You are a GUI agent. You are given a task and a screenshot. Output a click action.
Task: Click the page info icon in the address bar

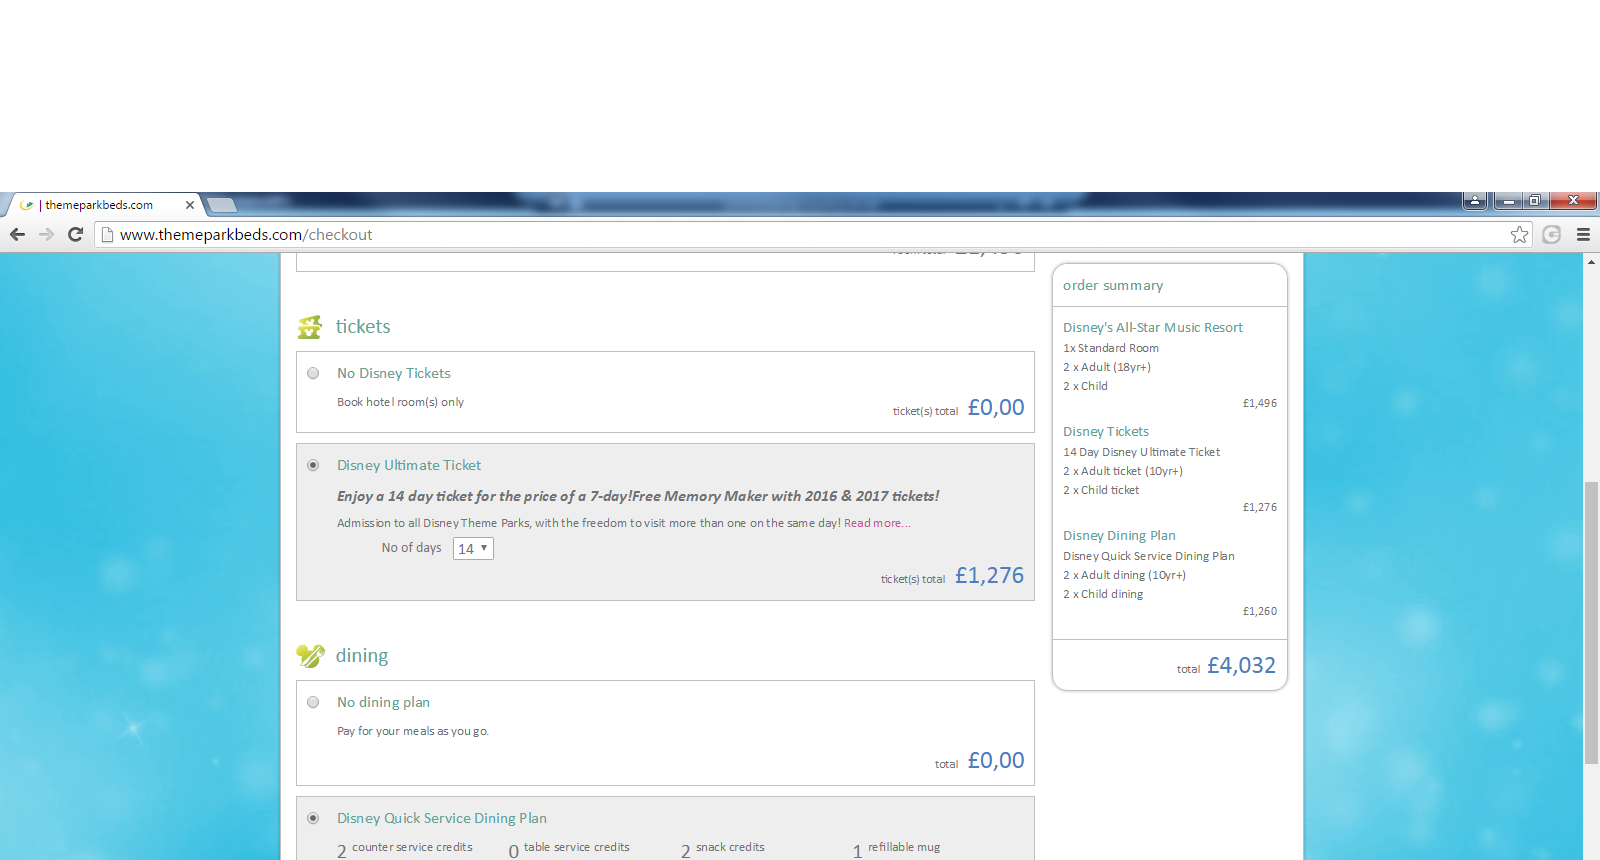(x=108, y=234)
